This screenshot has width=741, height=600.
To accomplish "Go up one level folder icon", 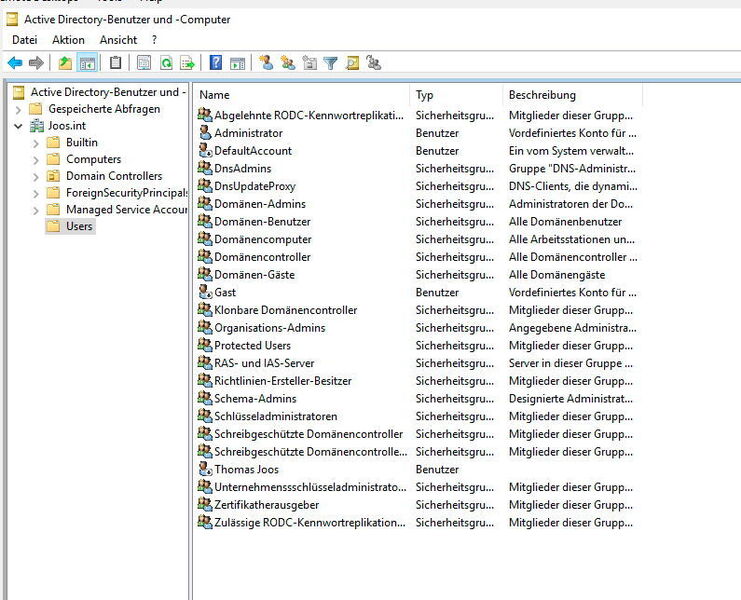I will pos(65,63).
